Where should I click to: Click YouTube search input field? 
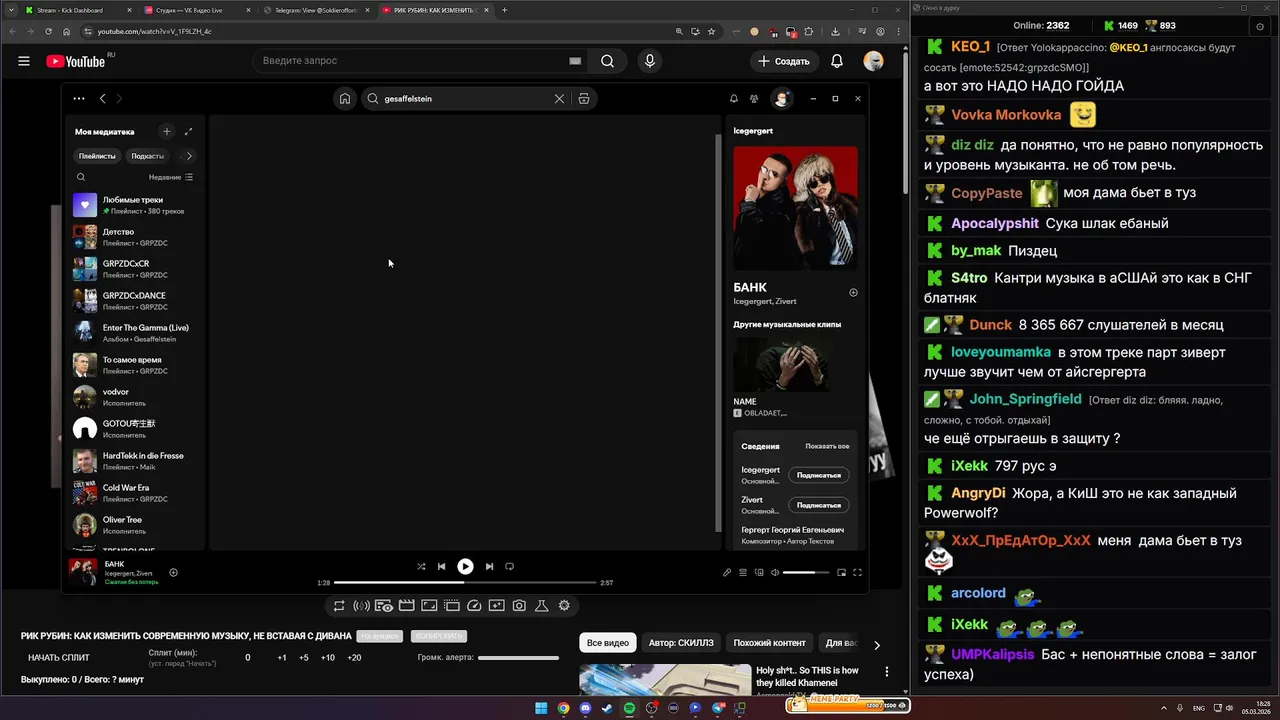pyautogui.click(x=410, y=61)
